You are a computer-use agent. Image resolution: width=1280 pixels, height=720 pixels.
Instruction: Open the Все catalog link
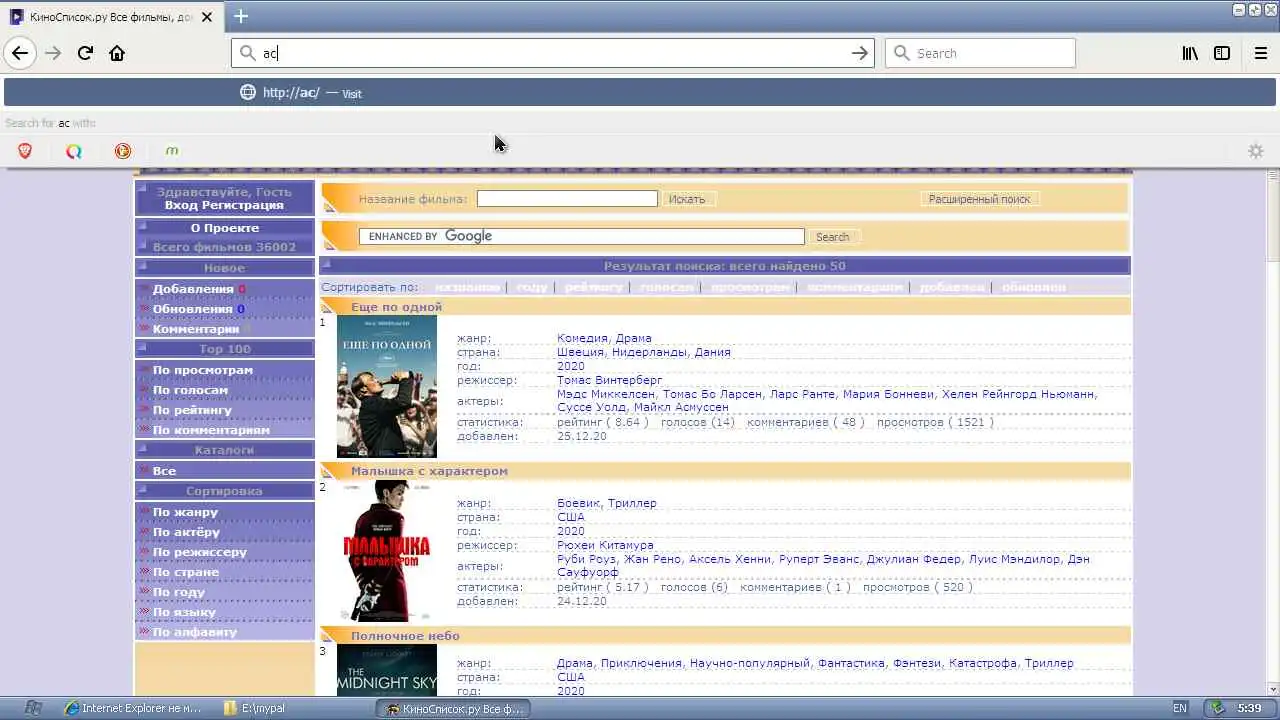[x=164, y=471]
